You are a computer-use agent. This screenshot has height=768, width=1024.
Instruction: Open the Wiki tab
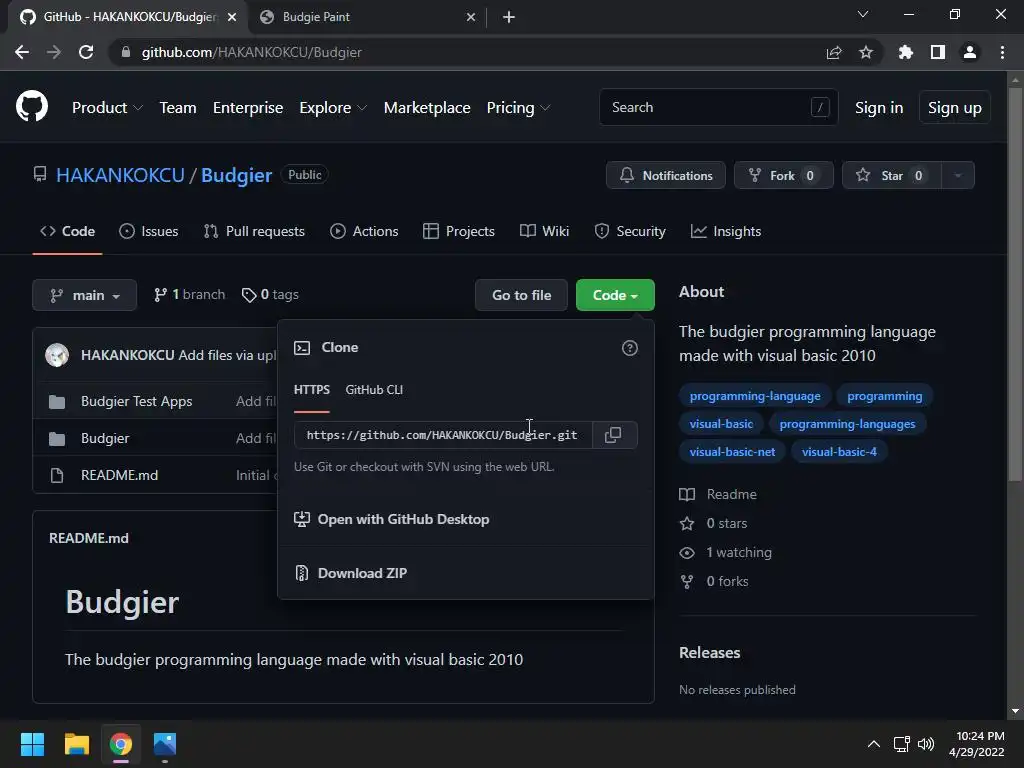coord(545,231)
